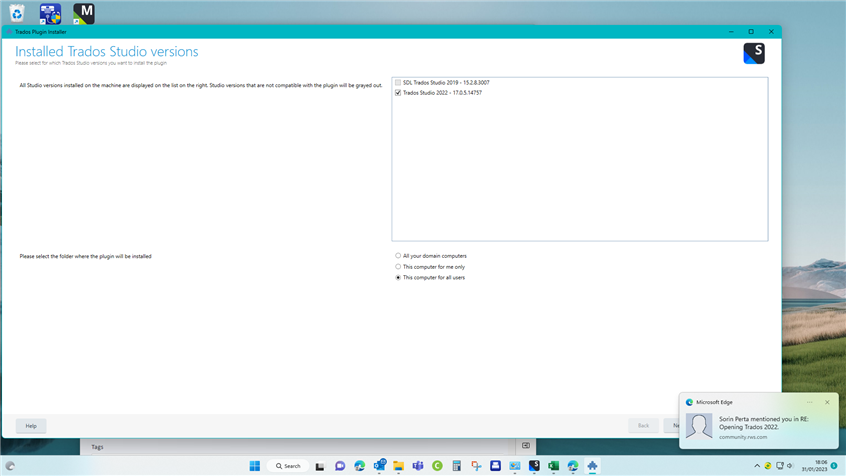846x476 pixels.
Task: Open the blue shield shortcut on the desktop
Action: click(x=50, y=13)
